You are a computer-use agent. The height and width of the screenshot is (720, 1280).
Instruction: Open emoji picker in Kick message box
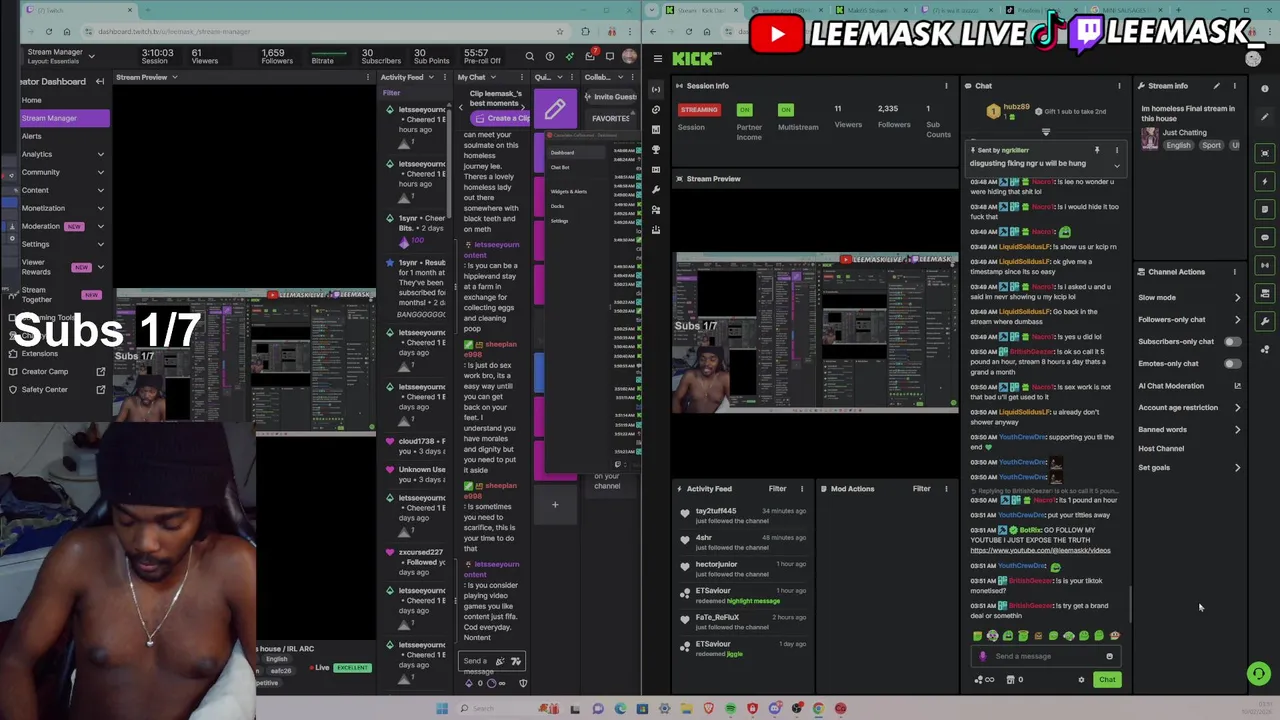tap(1109, 657)
